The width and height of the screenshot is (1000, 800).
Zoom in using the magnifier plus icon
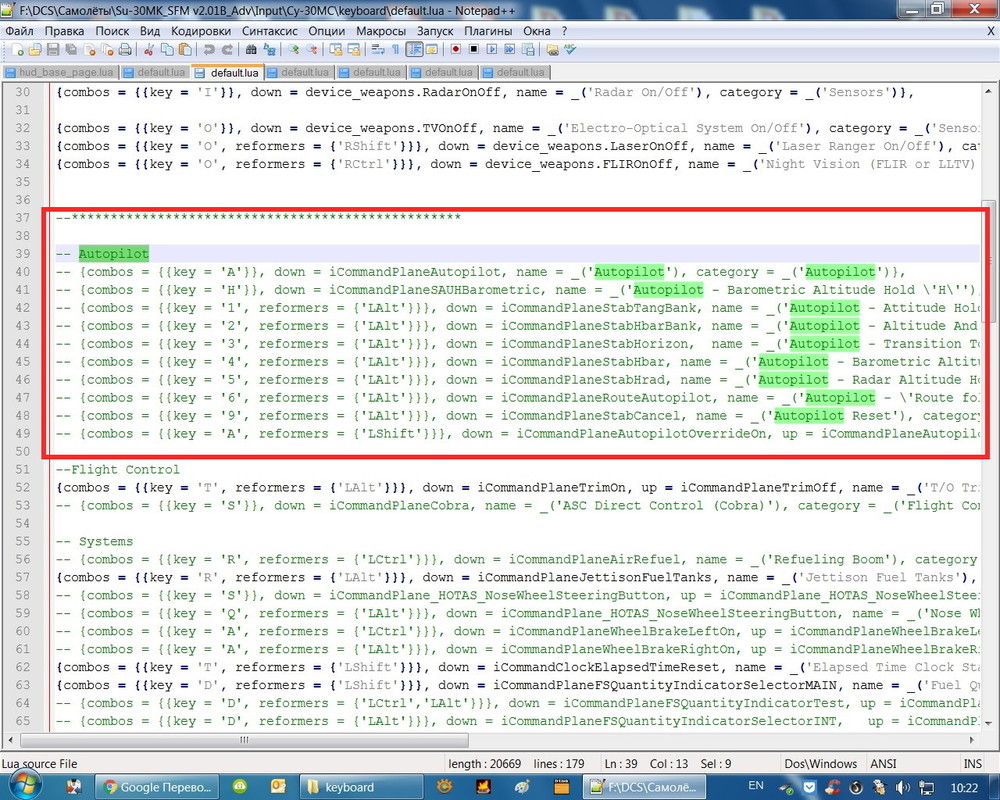coord(293,49)
